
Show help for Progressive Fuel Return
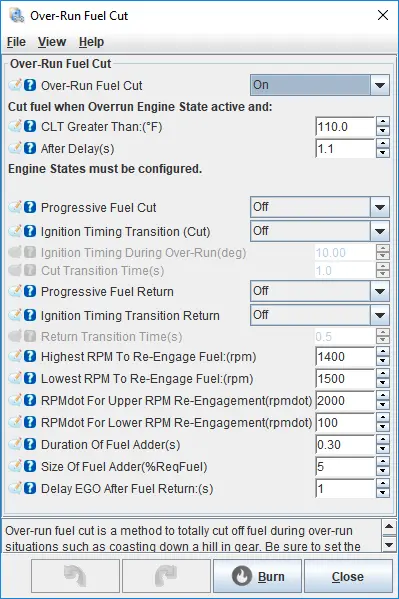coord(30,291)
